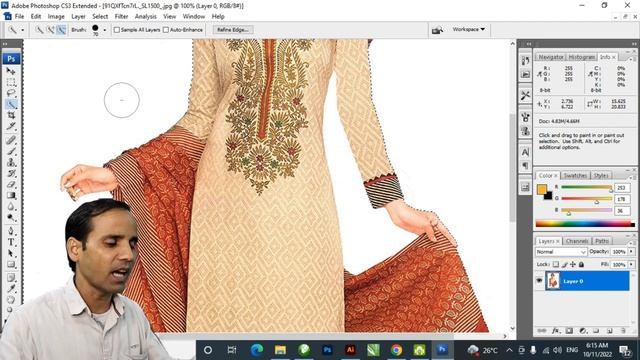Image resolution: width=640 pixels, height=360 pixels.
Task: Toggle lock position
Action: point(573,264)
